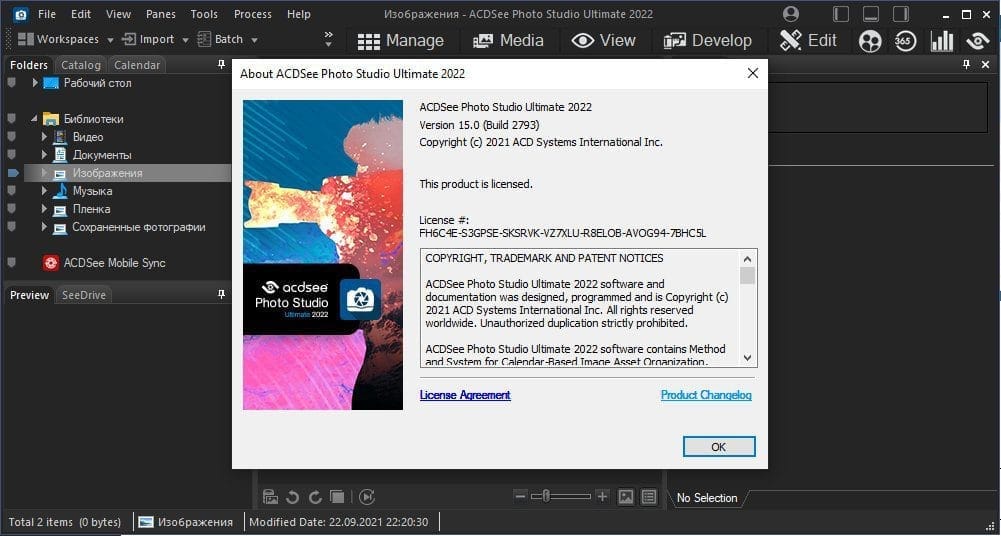Screen dimensions: 1001x536
Task: Toggle the left panel layout icon
Action: (841, 13)
